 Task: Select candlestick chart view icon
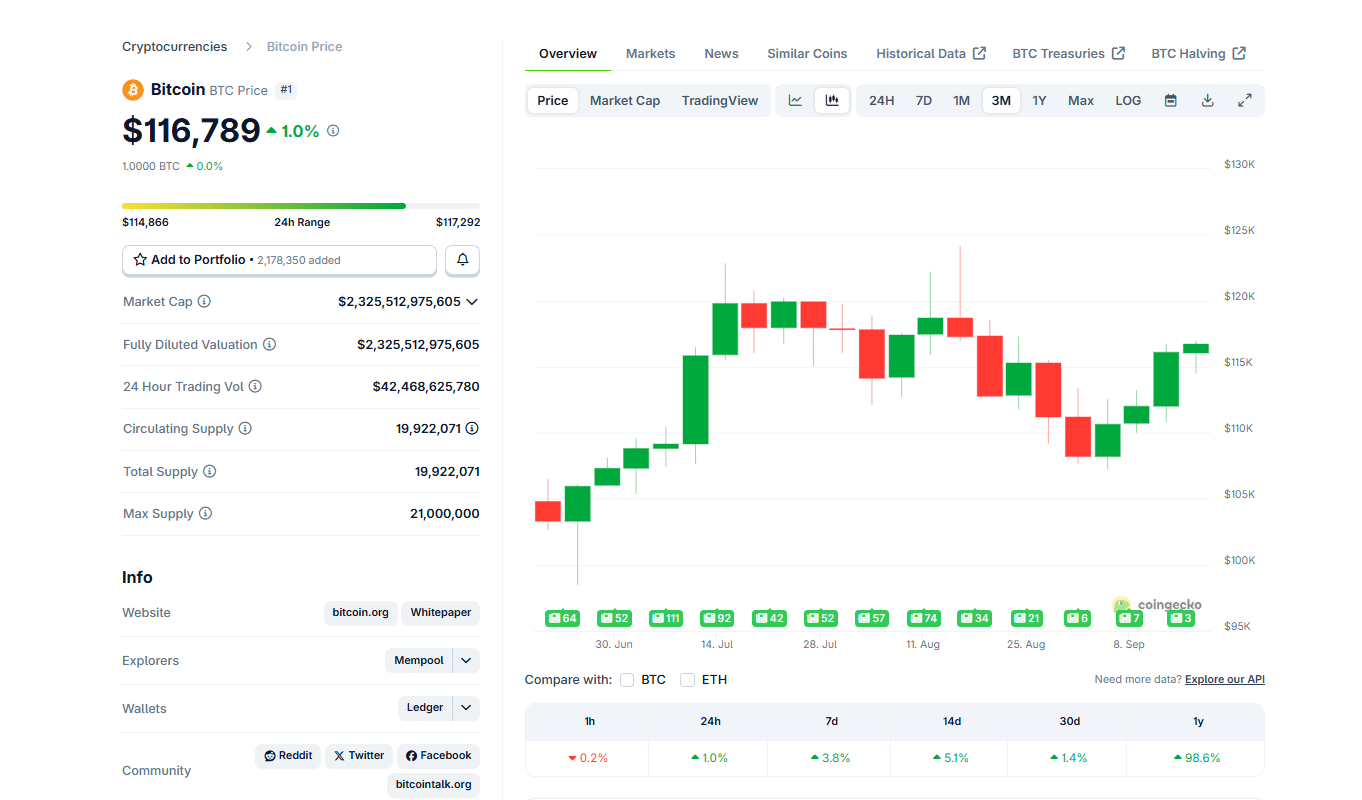click(x=832, y=101)
